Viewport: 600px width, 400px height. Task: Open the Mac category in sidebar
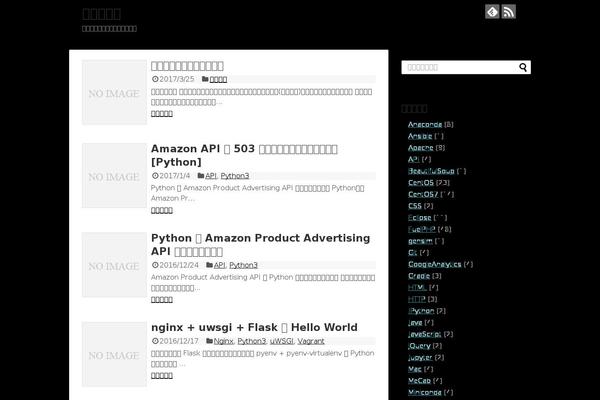414,369
